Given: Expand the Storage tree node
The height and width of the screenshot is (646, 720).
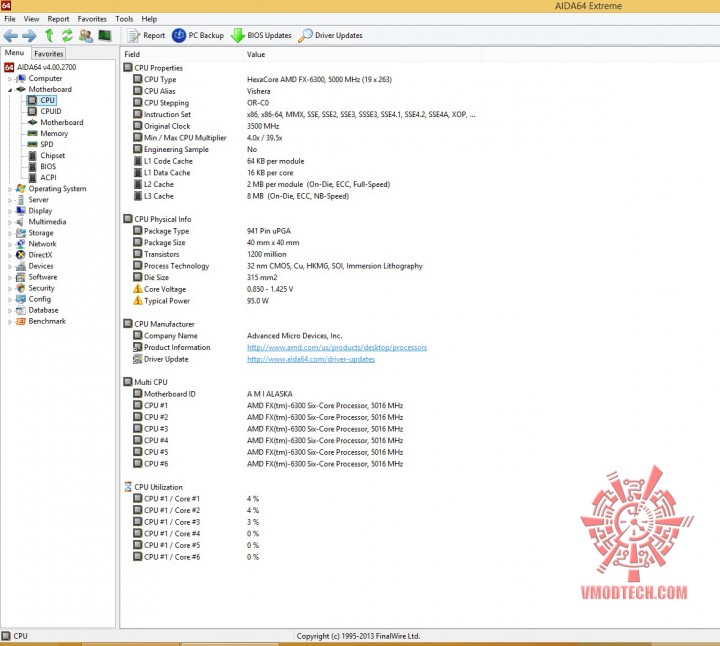Looking at the screenshot, I should 10,233.
